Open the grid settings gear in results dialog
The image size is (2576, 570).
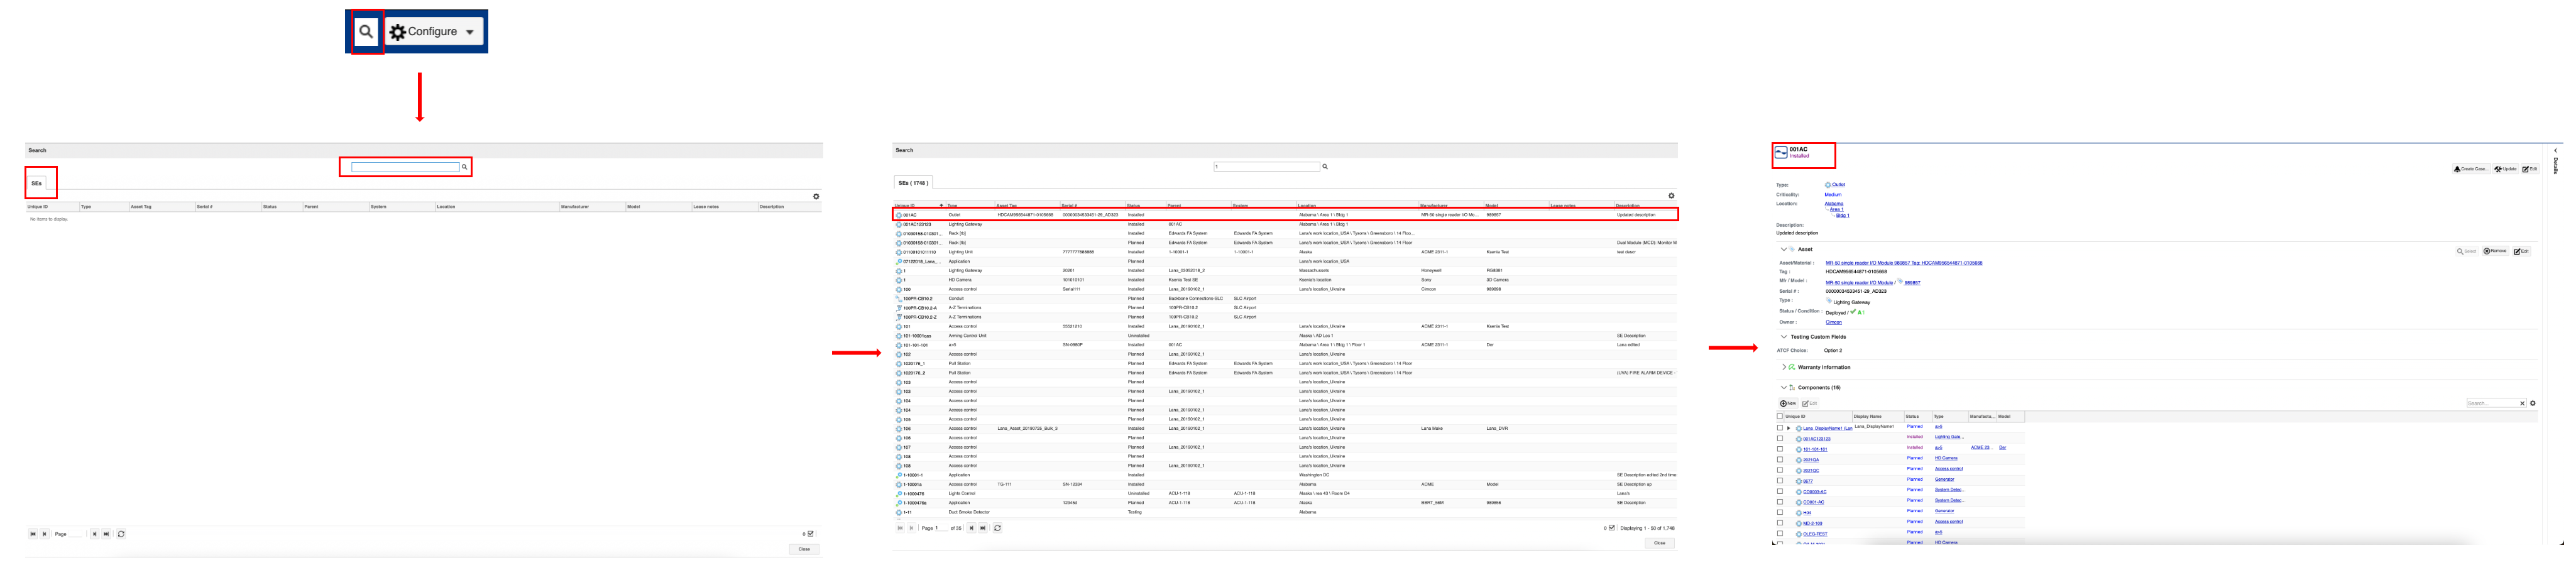1671,196
